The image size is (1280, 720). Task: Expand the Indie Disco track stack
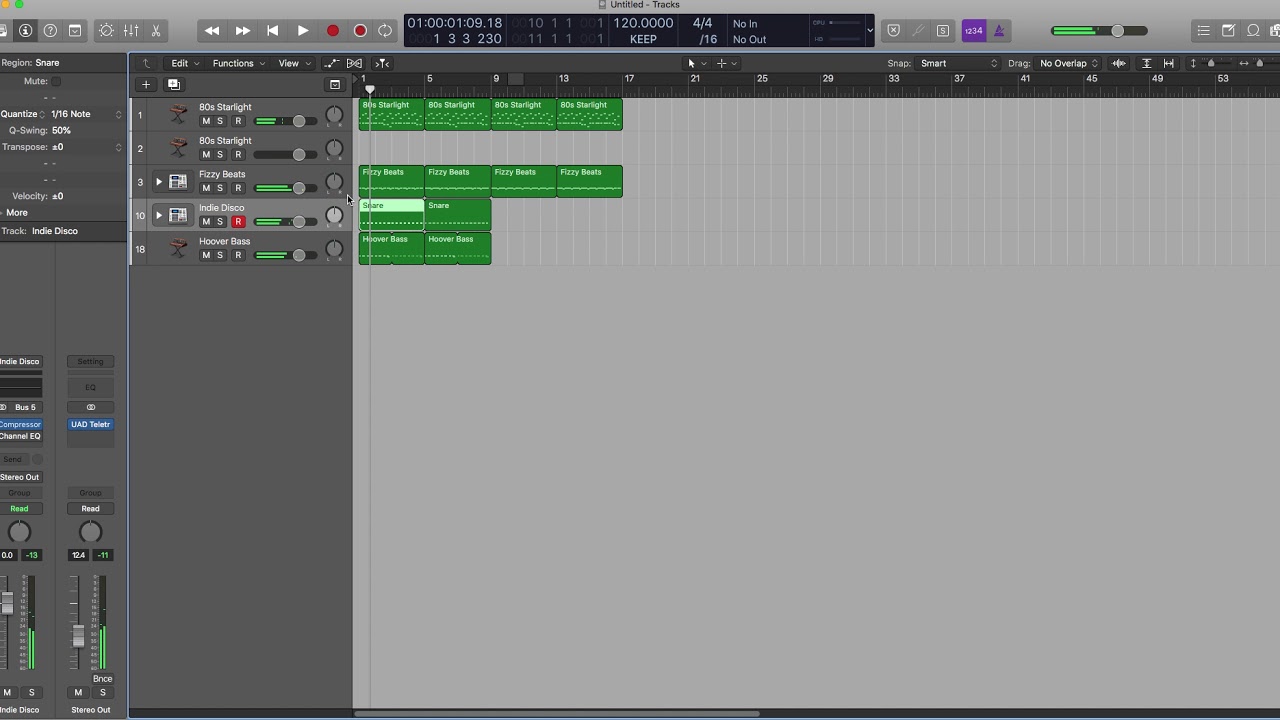click(158, 215)
